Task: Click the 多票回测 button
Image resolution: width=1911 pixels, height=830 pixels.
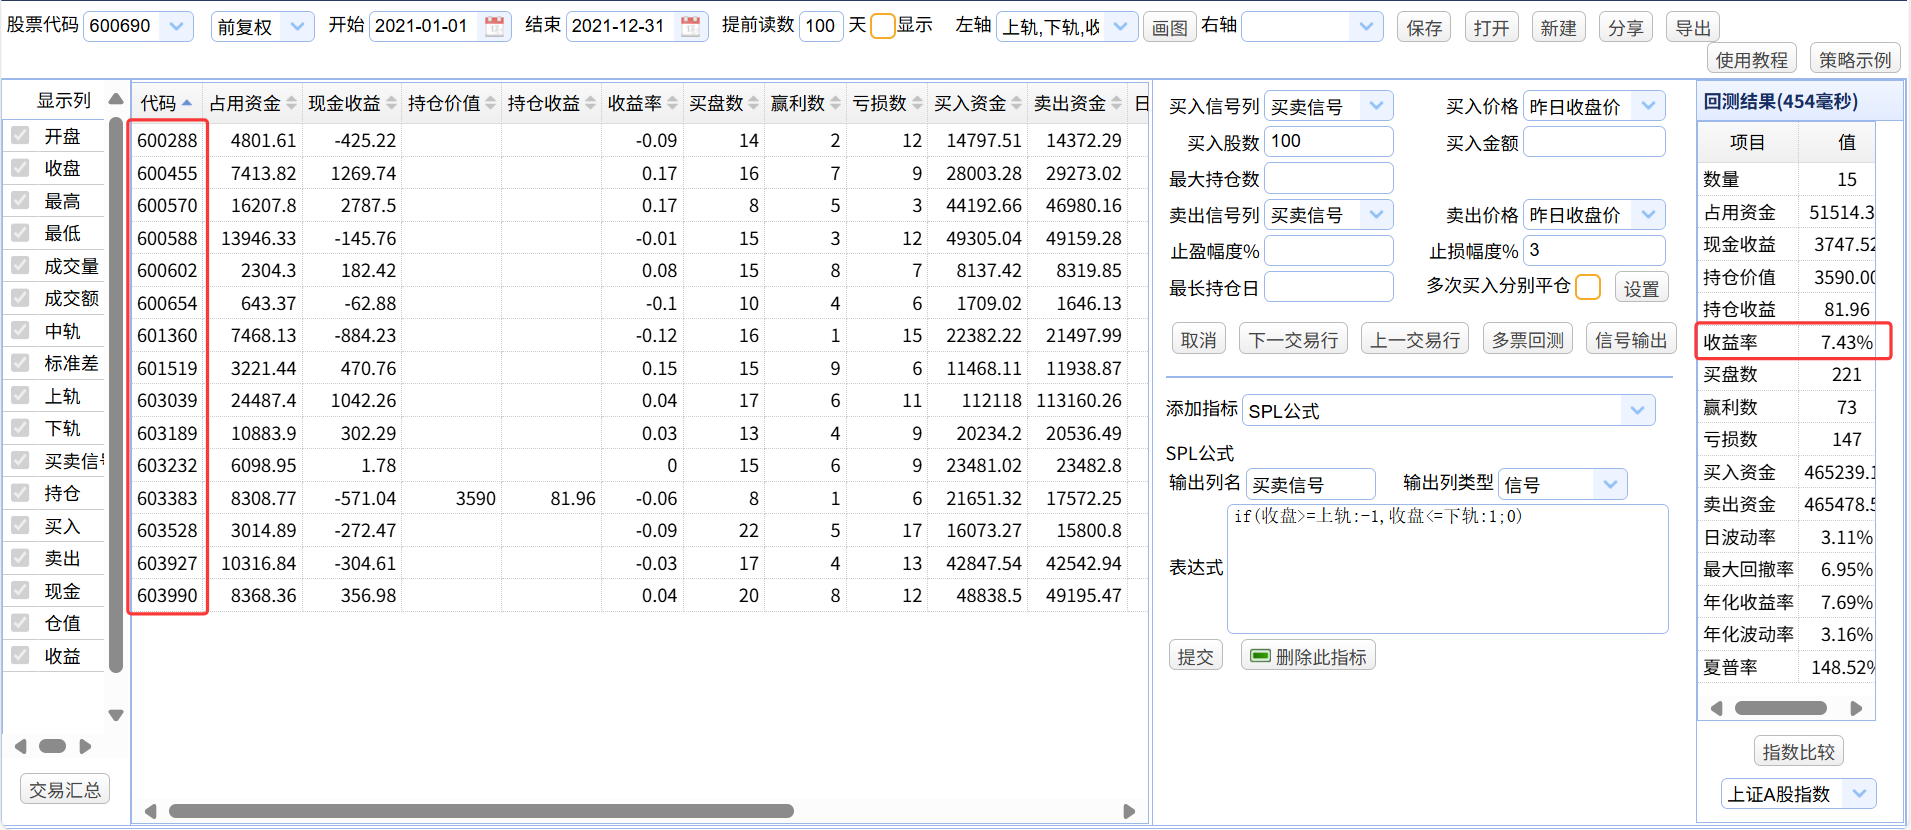Action: click(1526, 340)
